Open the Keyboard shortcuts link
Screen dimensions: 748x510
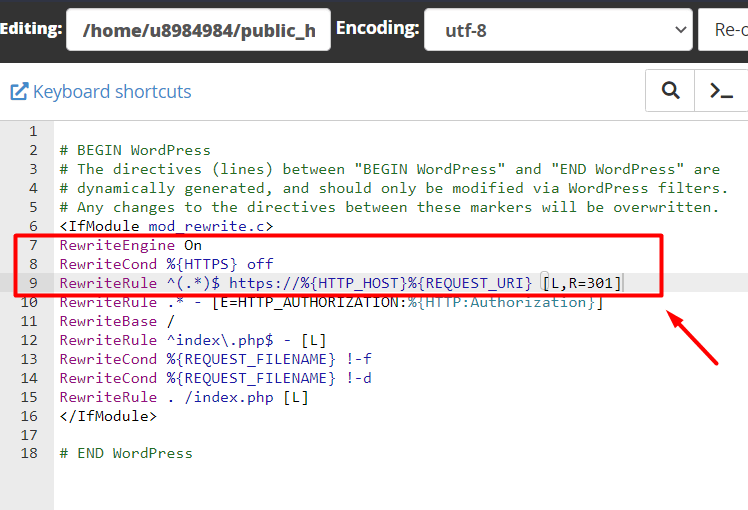112,91
